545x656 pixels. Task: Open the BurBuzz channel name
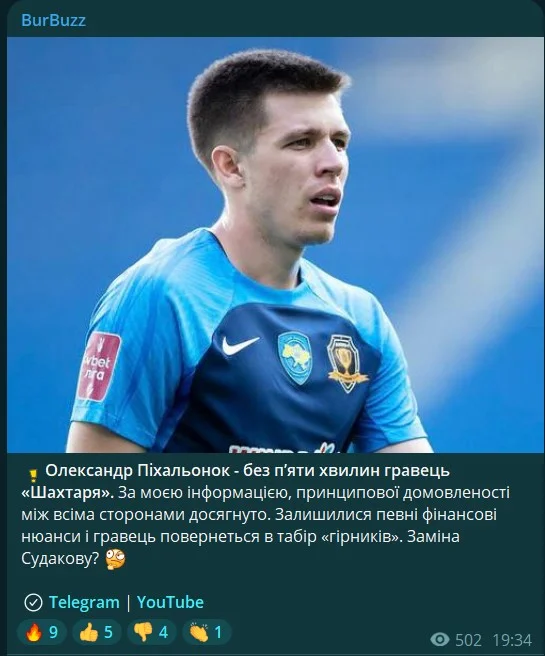[x=53, y=20]
